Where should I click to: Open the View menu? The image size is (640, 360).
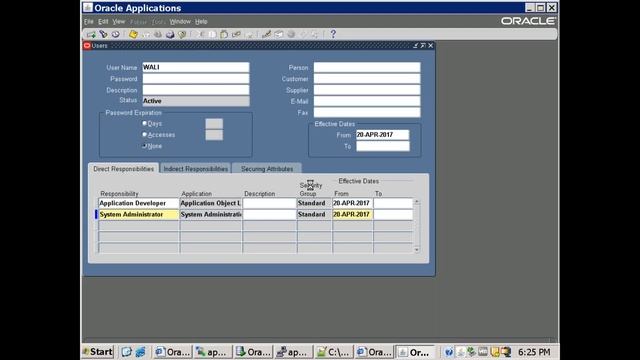(119, 22)
